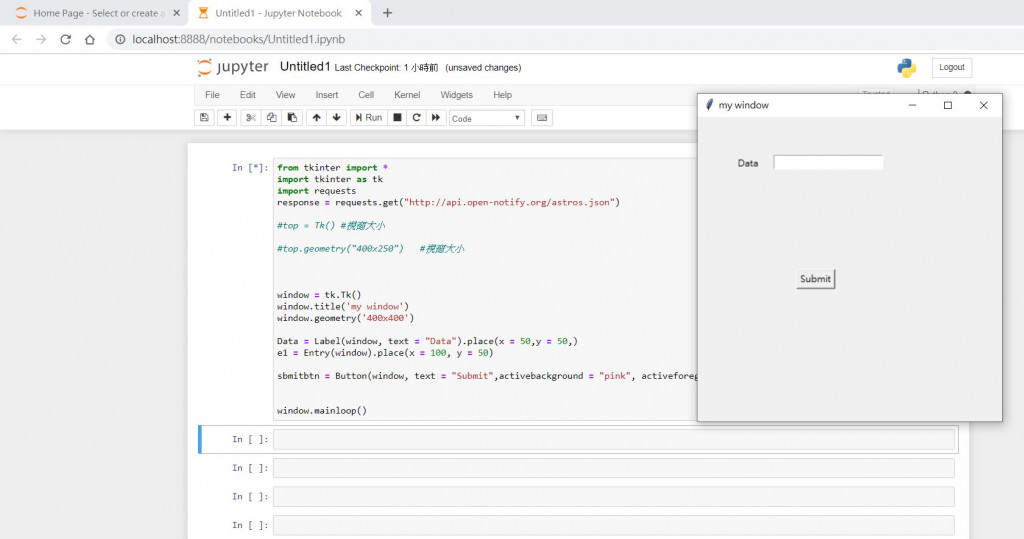The width and height of the screenshot is (1024, 539).
Task: Reload the browser page
Action: 65,39
